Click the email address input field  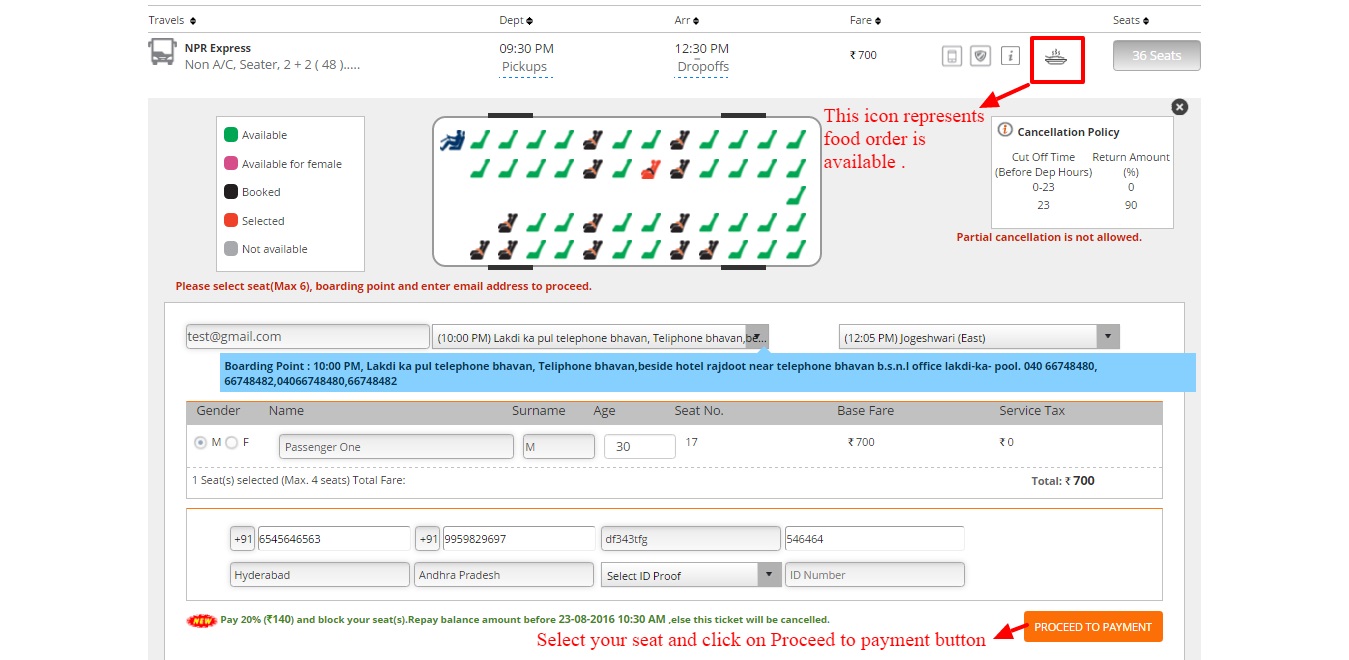click(x=307, y=337)
